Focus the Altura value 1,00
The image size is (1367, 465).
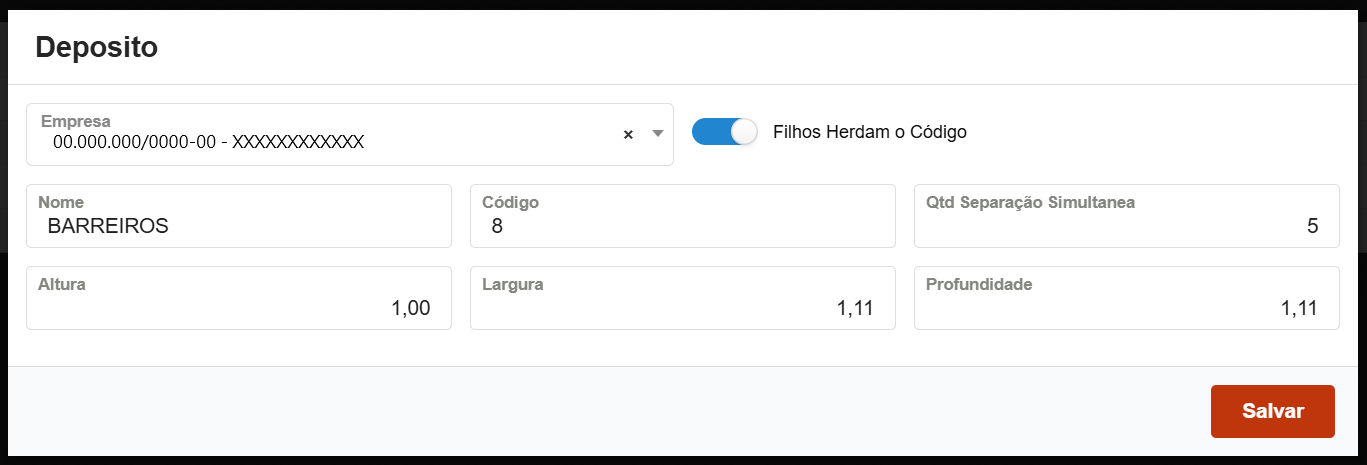(411, 308)
